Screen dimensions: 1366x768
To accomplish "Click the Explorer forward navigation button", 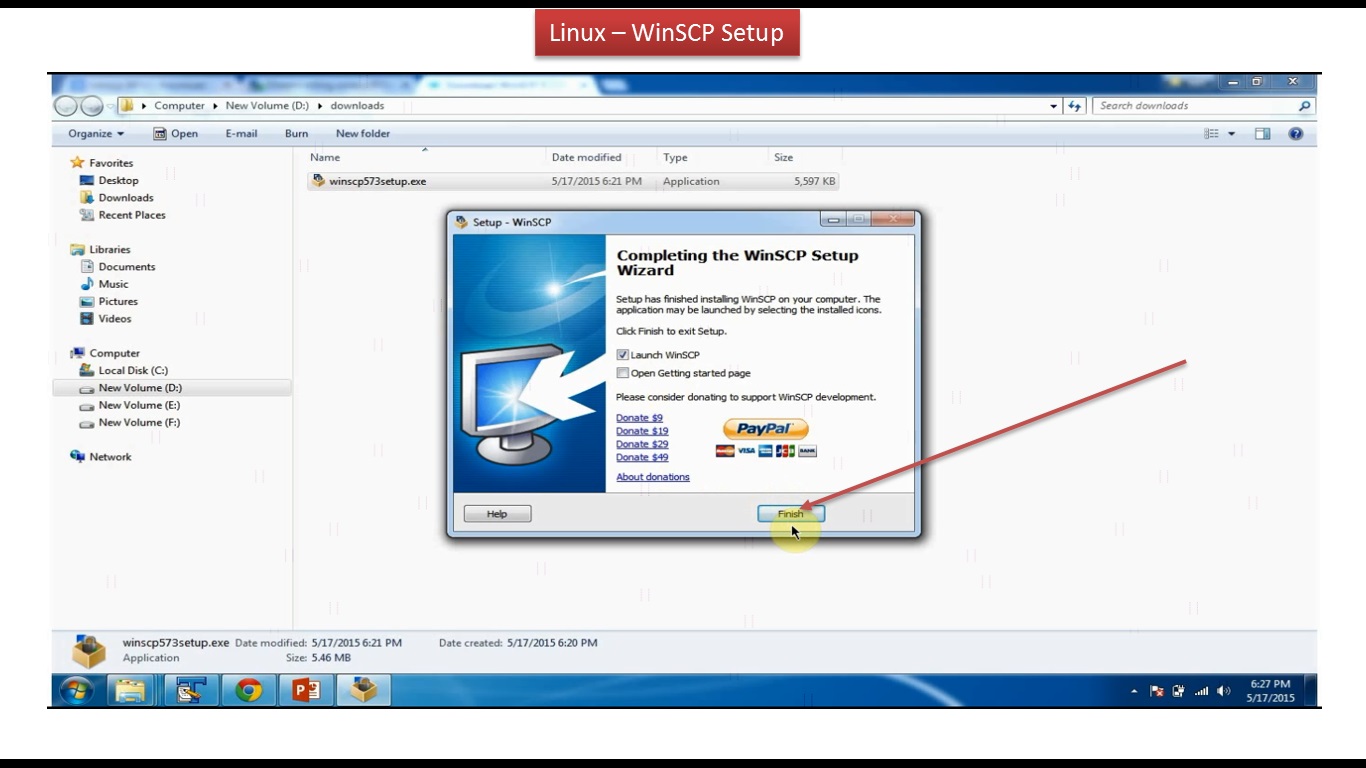I will [x=92, y=106].
